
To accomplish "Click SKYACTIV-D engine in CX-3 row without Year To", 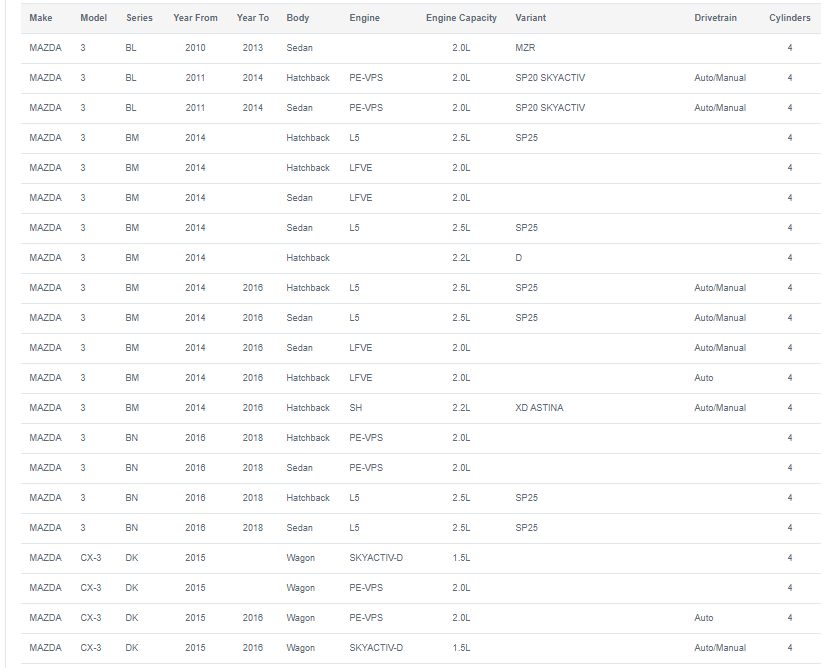I will coord(376,558).
